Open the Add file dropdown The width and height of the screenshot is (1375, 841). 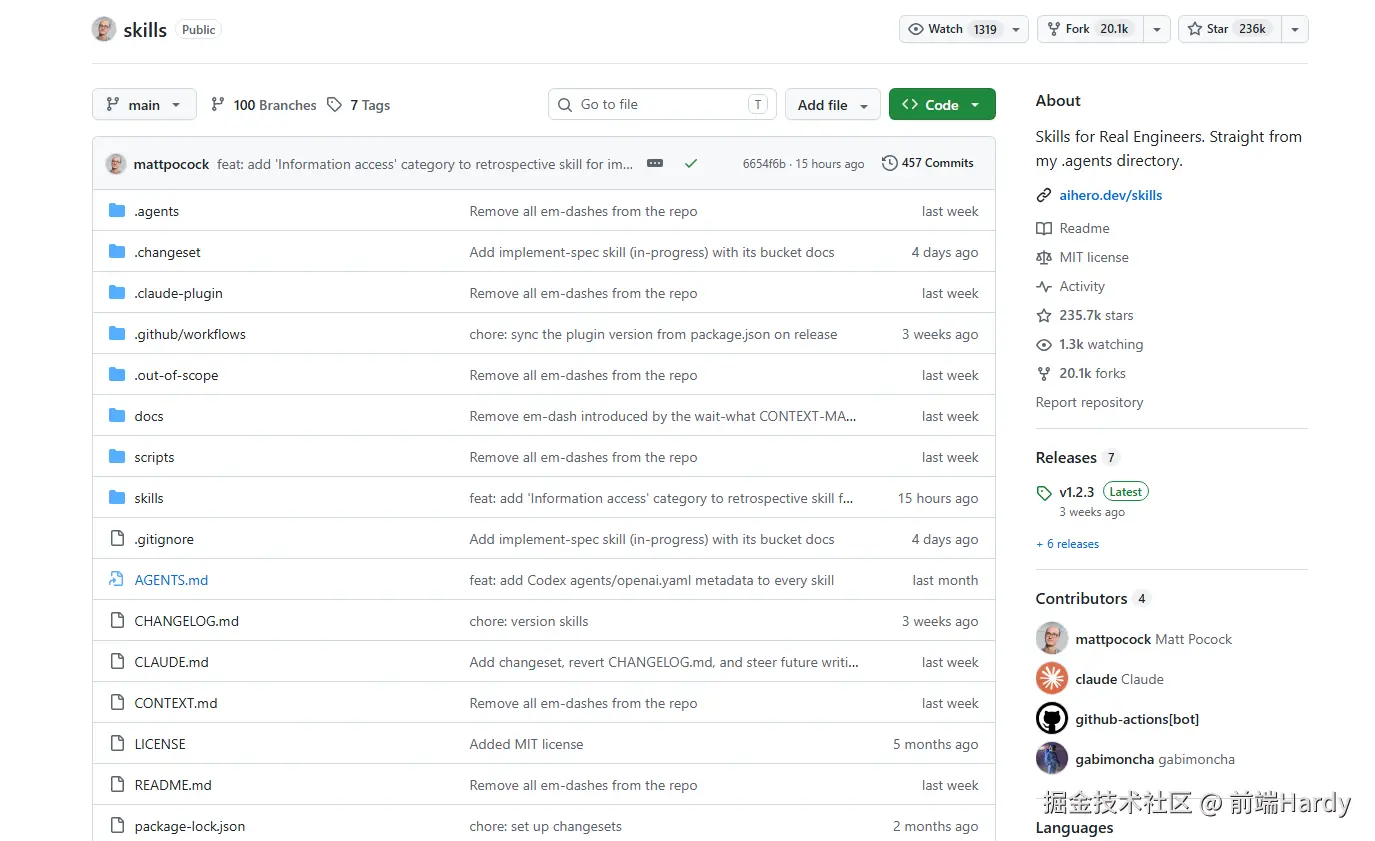(x=833, y=105)
